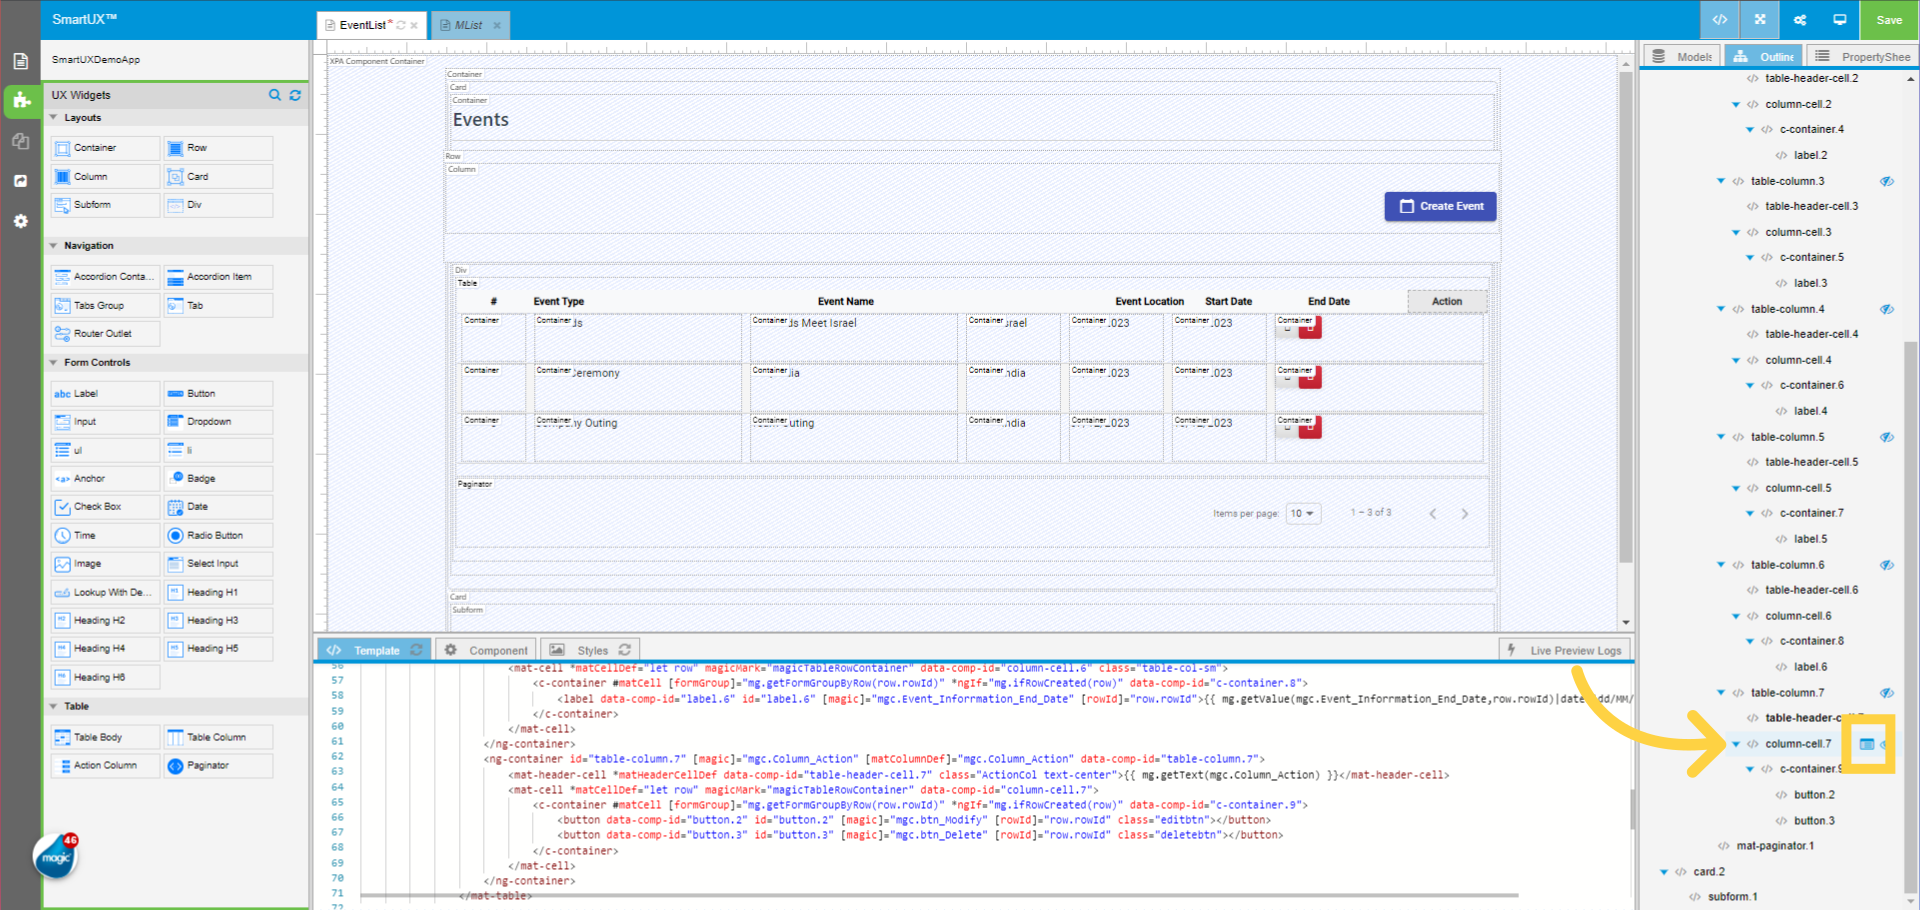This screenshot has height=910, width=1920.
Task: Open the Items per page dropdown
Action: tap(1302, 513)
